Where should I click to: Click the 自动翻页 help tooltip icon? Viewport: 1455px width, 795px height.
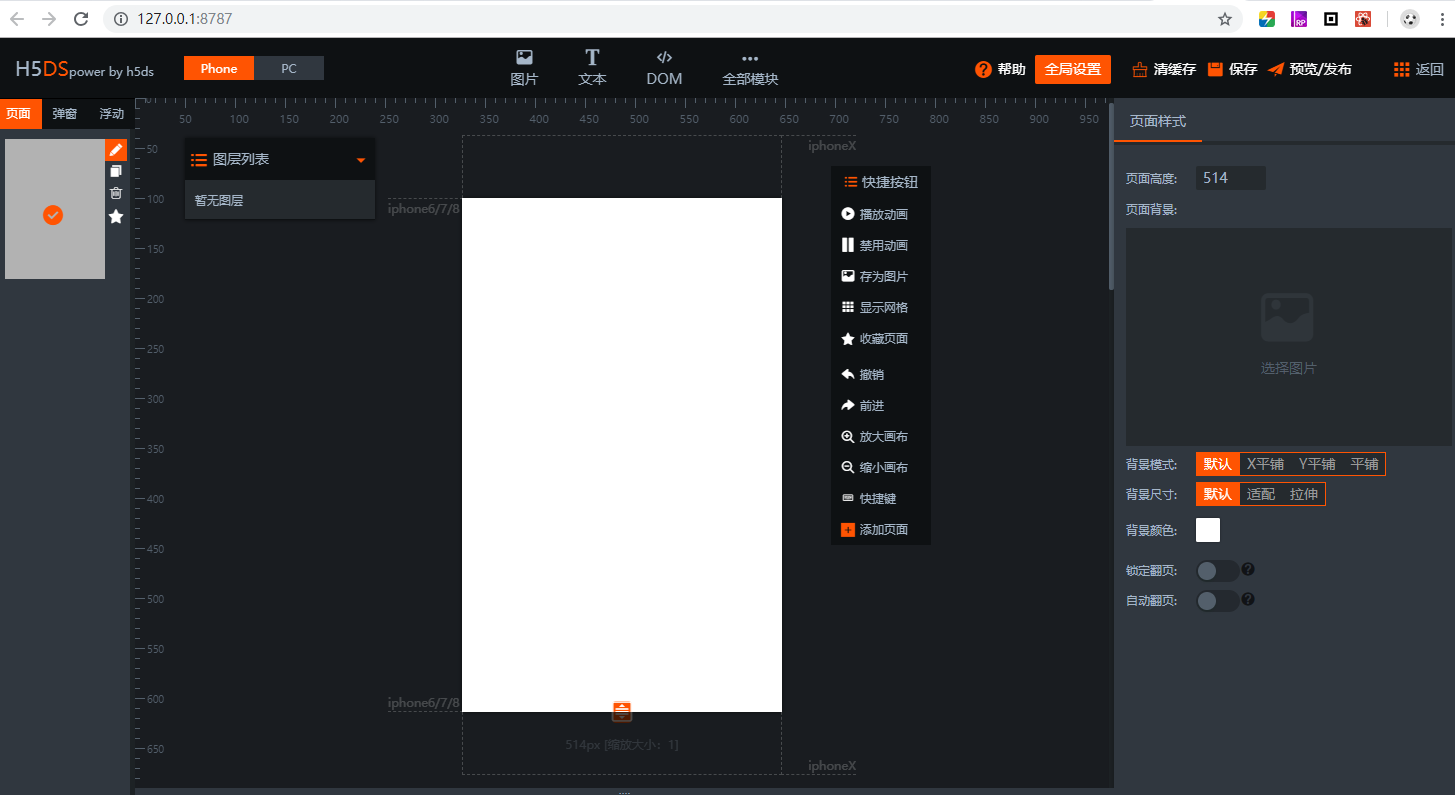[1248, 599]
